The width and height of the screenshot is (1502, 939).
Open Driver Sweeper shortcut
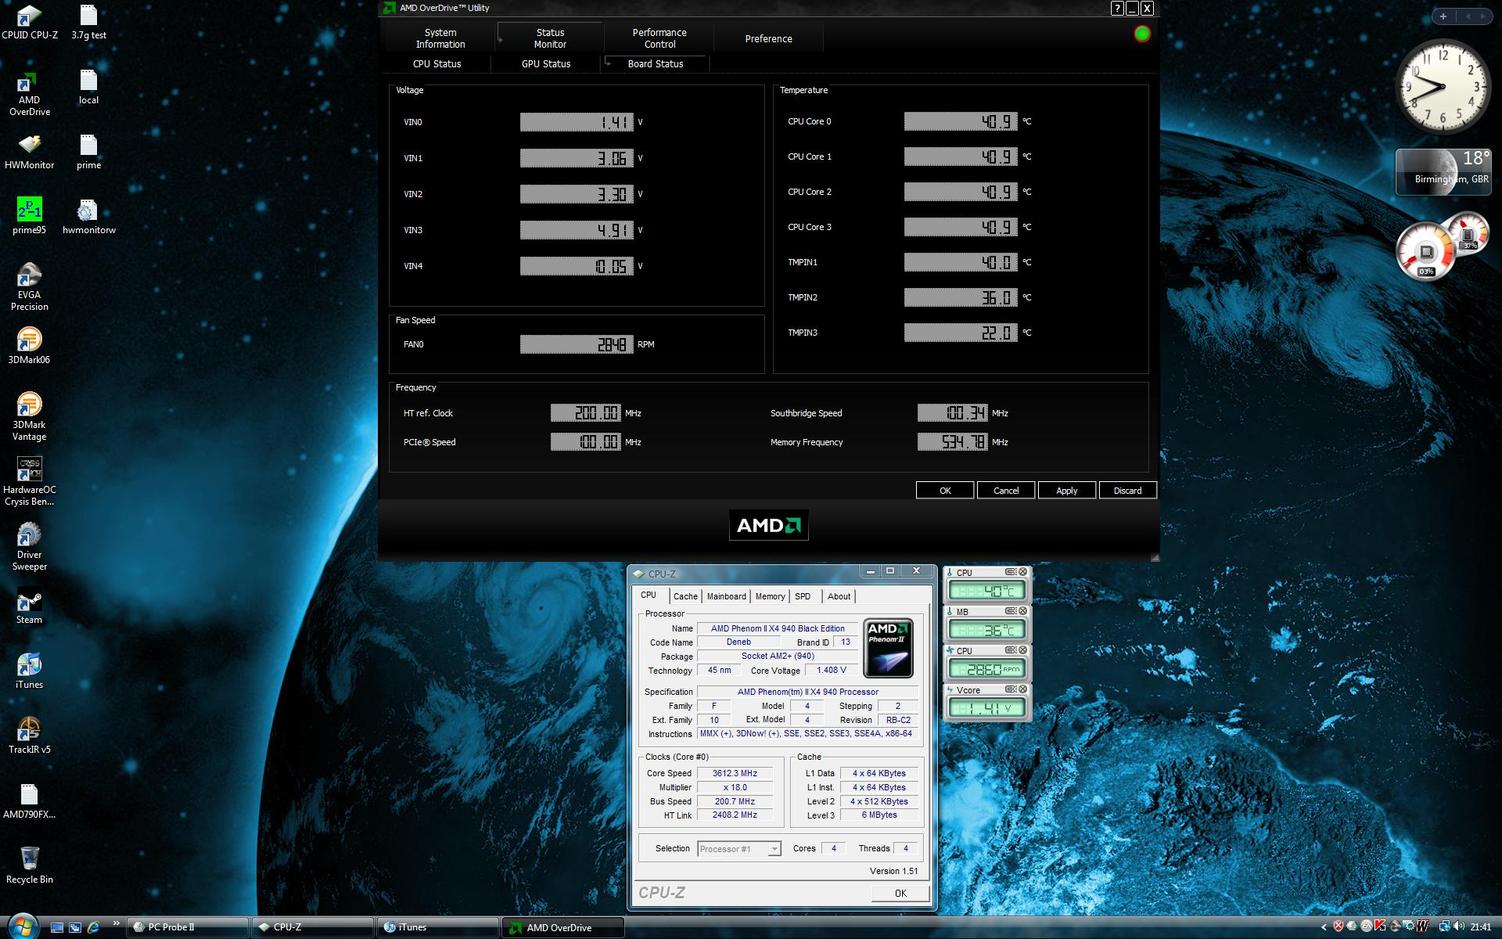(x=29, y=546)
